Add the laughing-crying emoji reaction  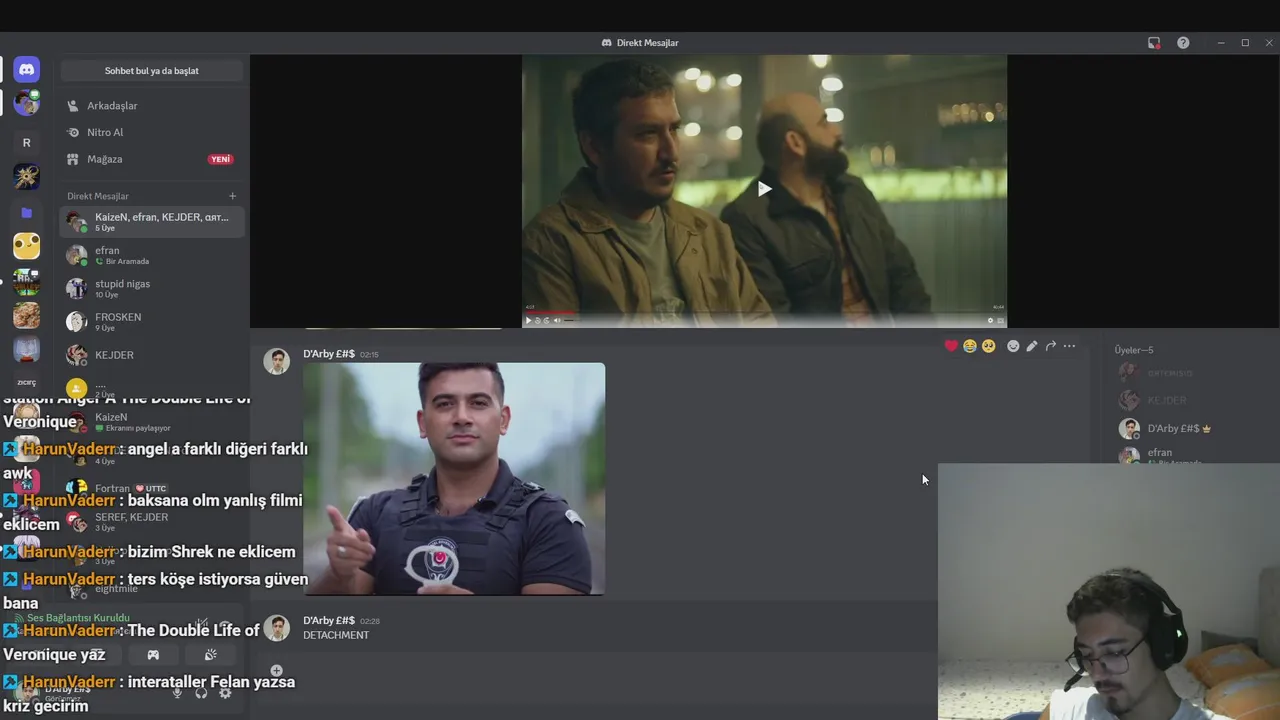(x=970, y=346)
